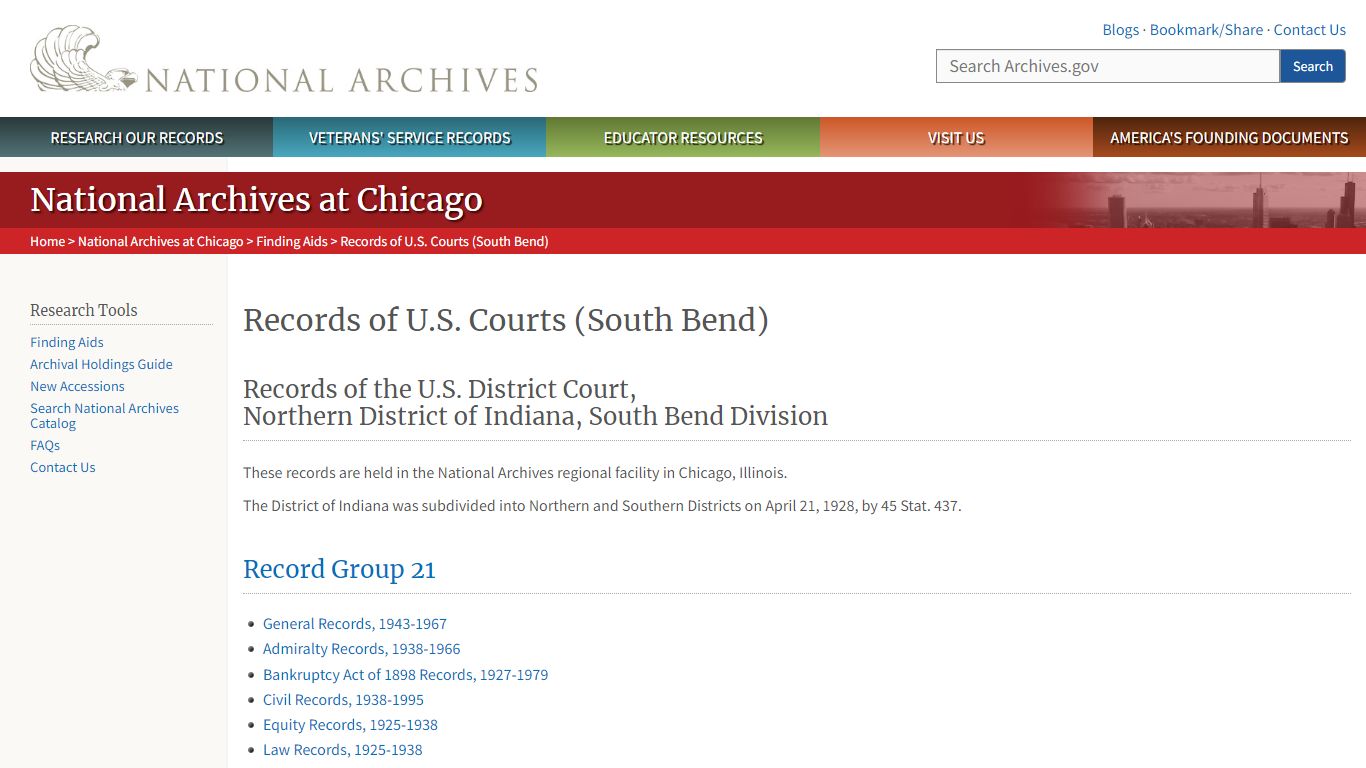
Task: Open Contact Us in the sidebar
Action: [x=63, y=467]
